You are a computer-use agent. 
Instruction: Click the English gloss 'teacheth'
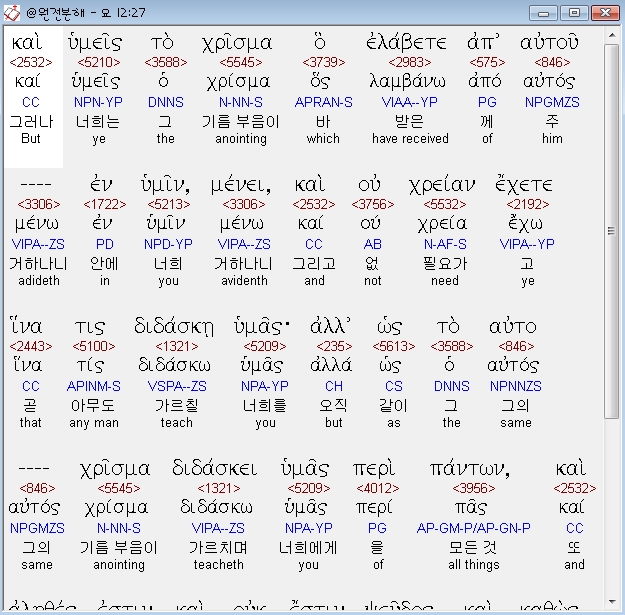point(218,564)
